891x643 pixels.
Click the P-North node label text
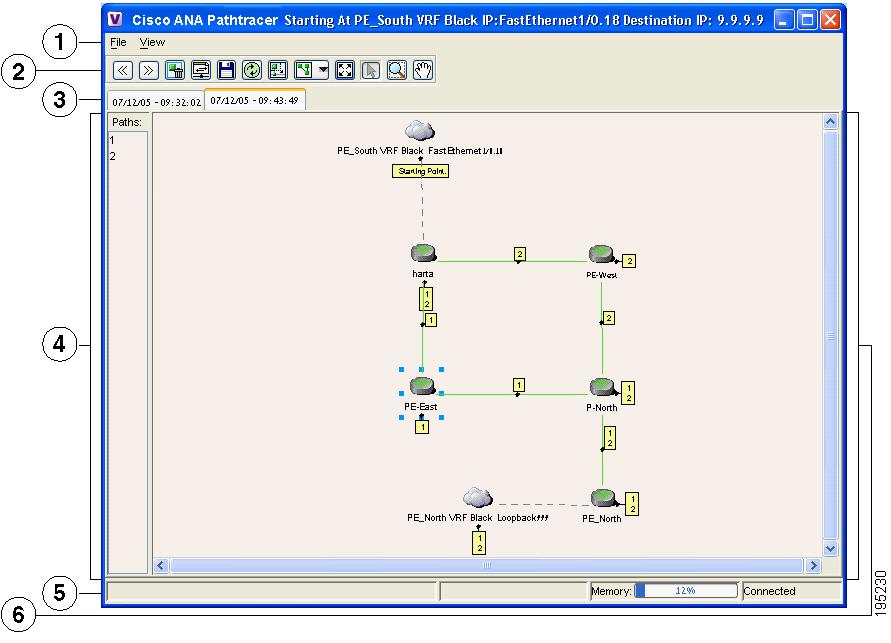coord(602,408)
